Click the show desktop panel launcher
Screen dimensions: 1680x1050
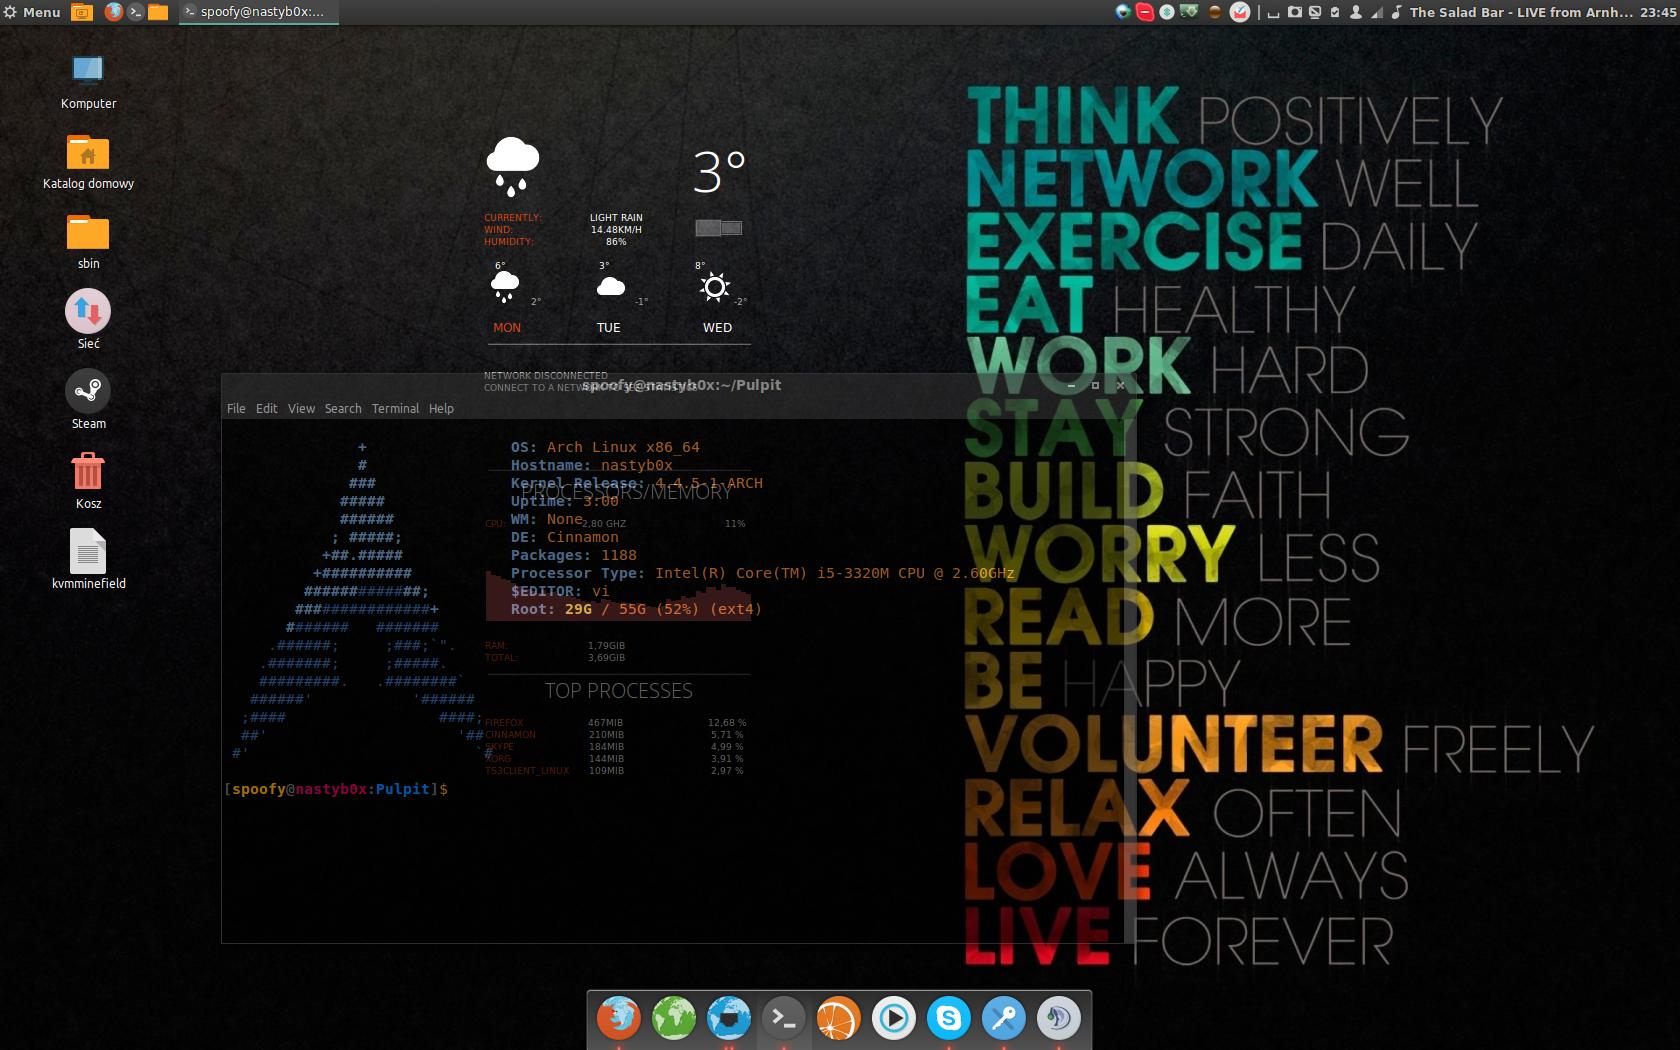(82, 12)
